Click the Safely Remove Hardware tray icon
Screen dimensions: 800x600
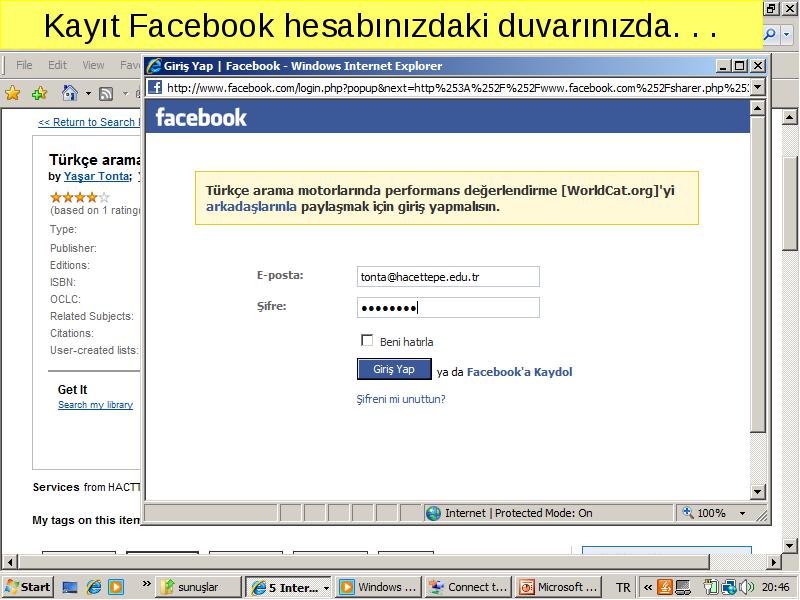710,587
